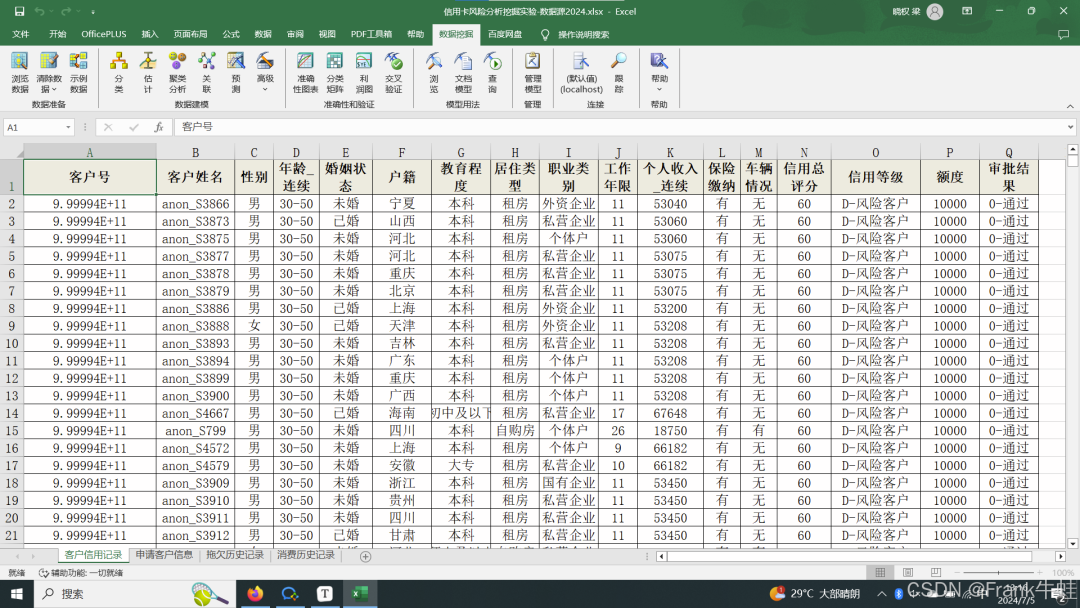The image size is (1080, 608).
Task: Open the Name Box dropdown showing A1
Action: click(x=69, y=128)
